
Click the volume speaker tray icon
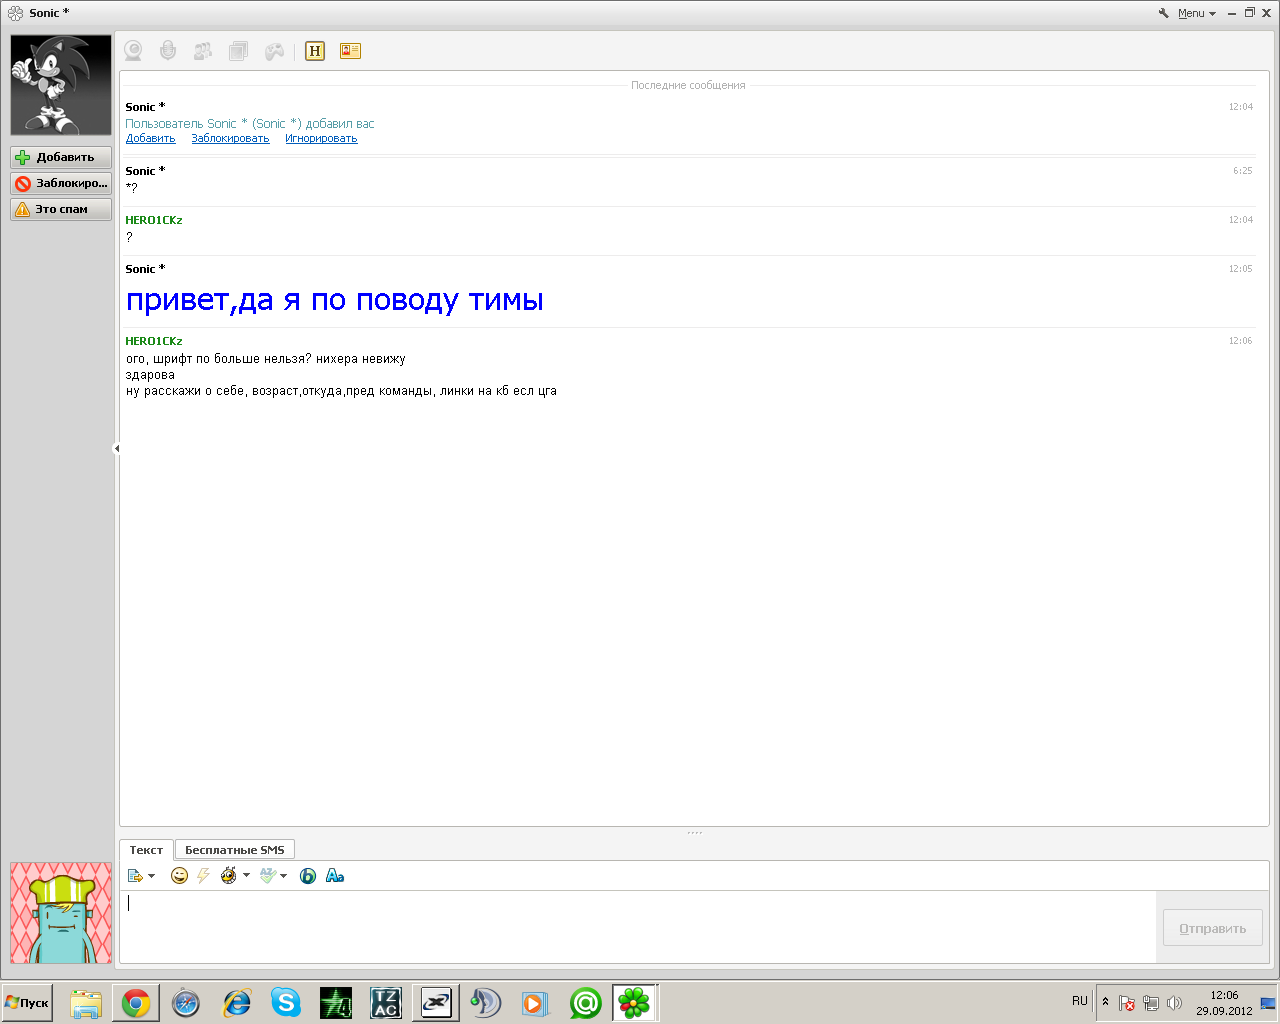coord(1175,1003)
